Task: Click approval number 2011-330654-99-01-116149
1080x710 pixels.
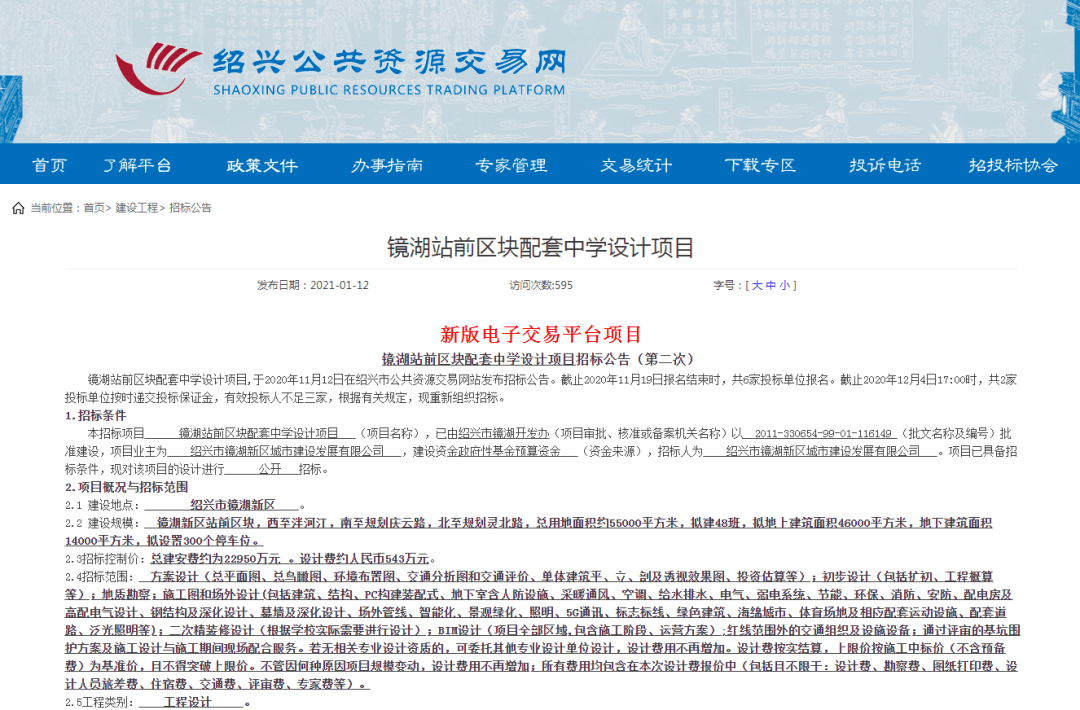Action: coord(823,434)
